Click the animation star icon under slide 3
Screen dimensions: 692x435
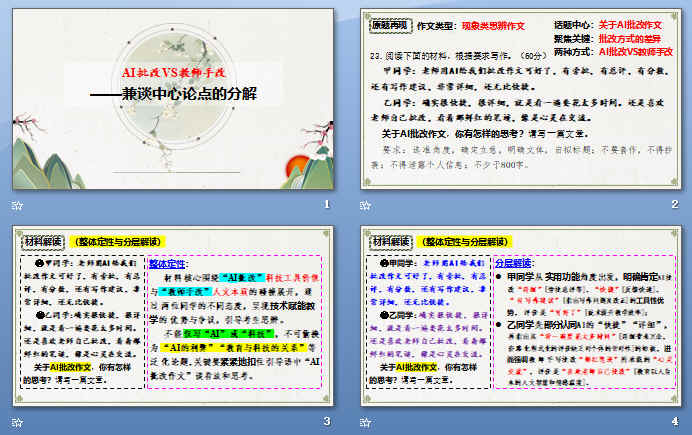coord(16,421)
